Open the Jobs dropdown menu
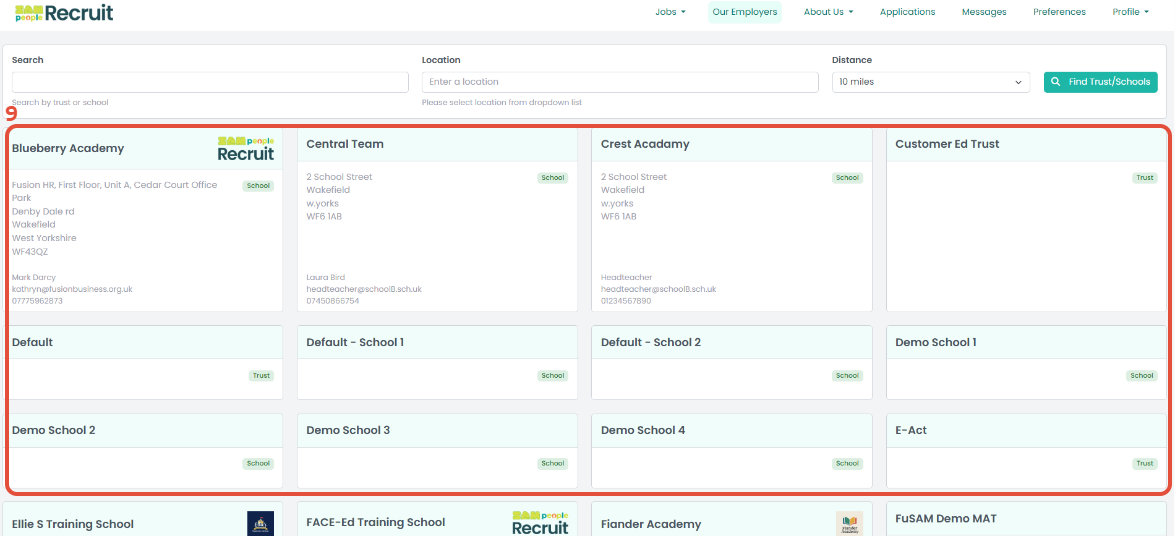 (x=670, y=12)
